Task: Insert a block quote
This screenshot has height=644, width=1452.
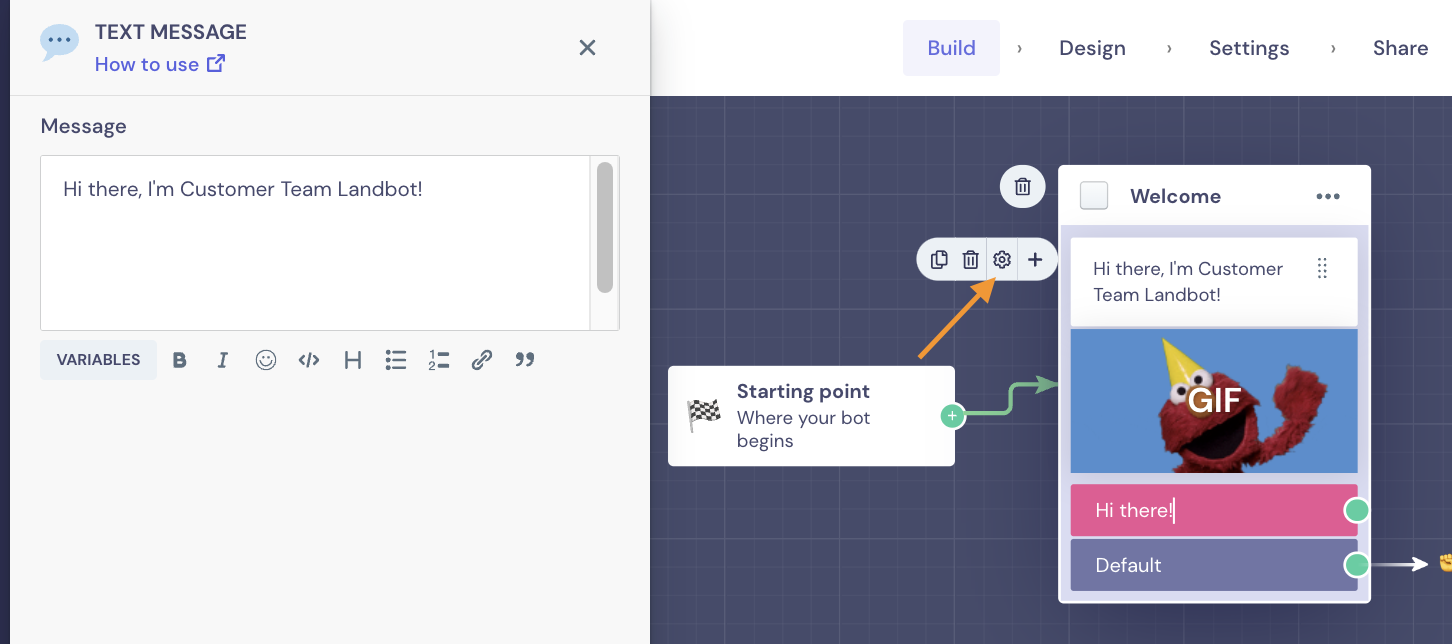Action: (x=525, y=360)
